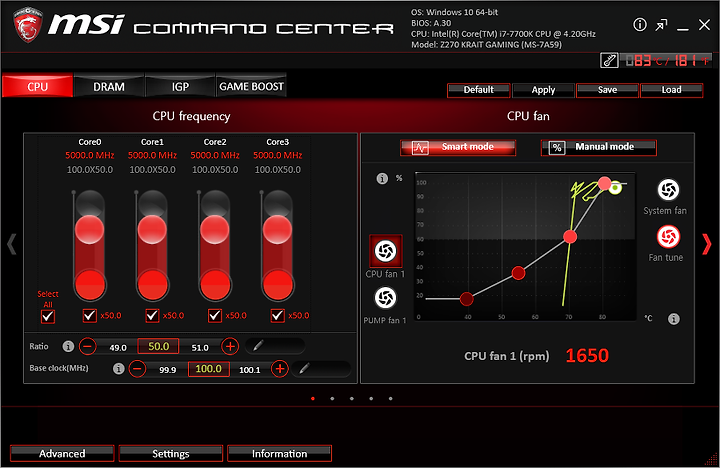Screen dimensions: 720x468
Task: Toggle the Core1 x50.0 checkbox
Action: pyautogui.click(x=152, y=316)
